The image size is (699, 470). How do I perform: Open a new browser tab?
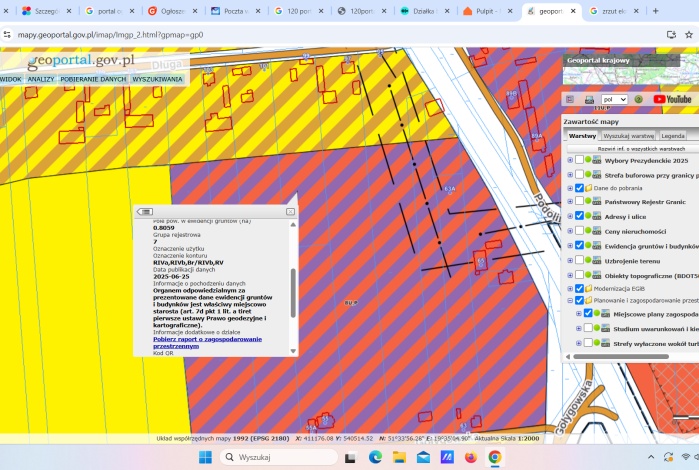click(655, 11)
